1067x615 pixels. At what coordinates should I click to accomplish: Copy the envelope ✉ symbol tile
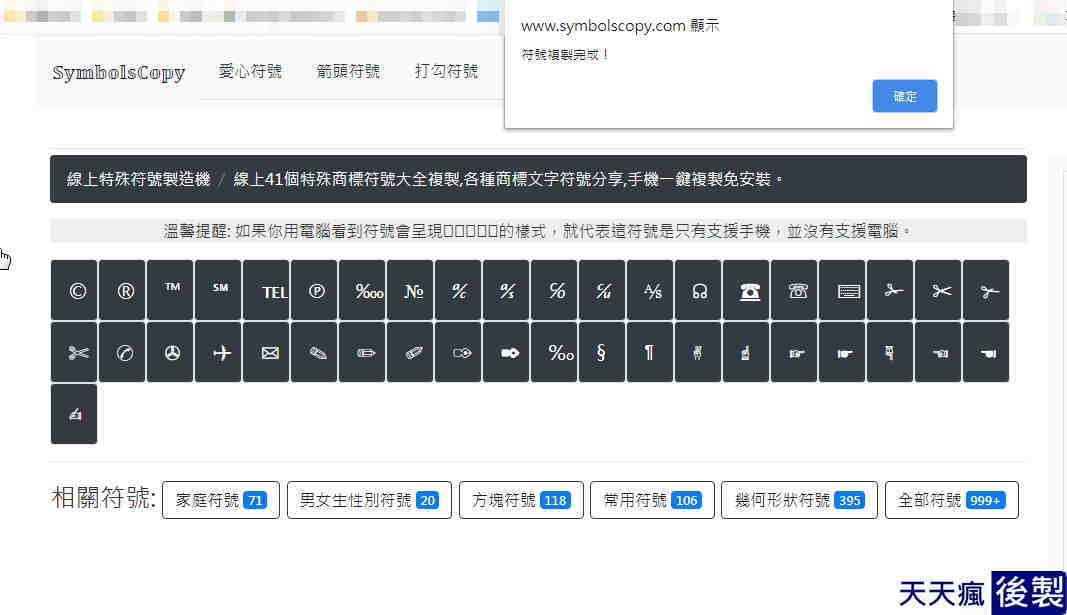point(266,352)
